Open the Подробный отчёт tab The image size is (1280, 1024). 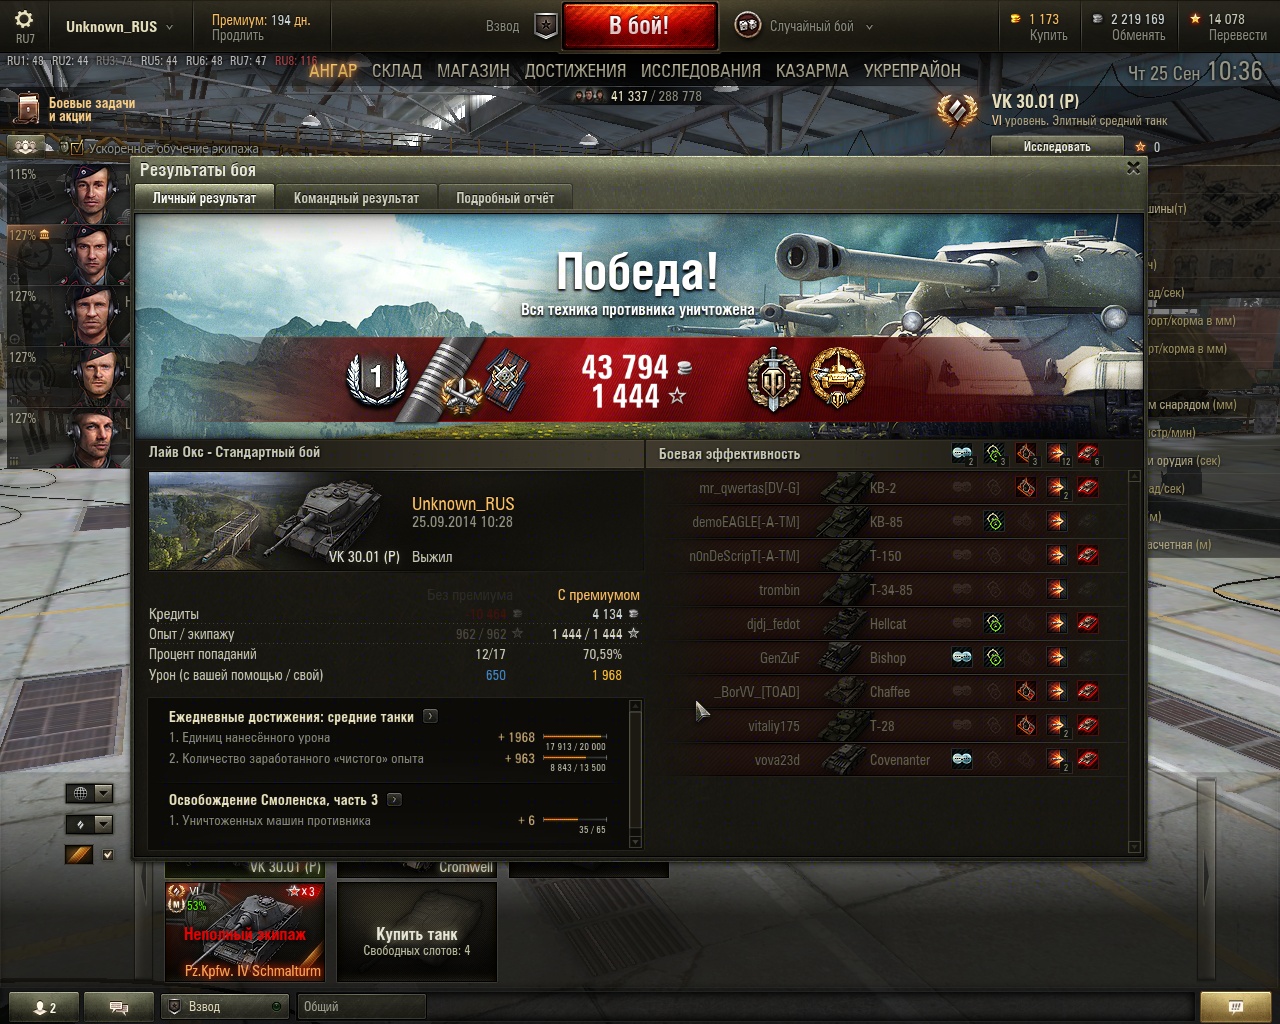coord(505,198)
